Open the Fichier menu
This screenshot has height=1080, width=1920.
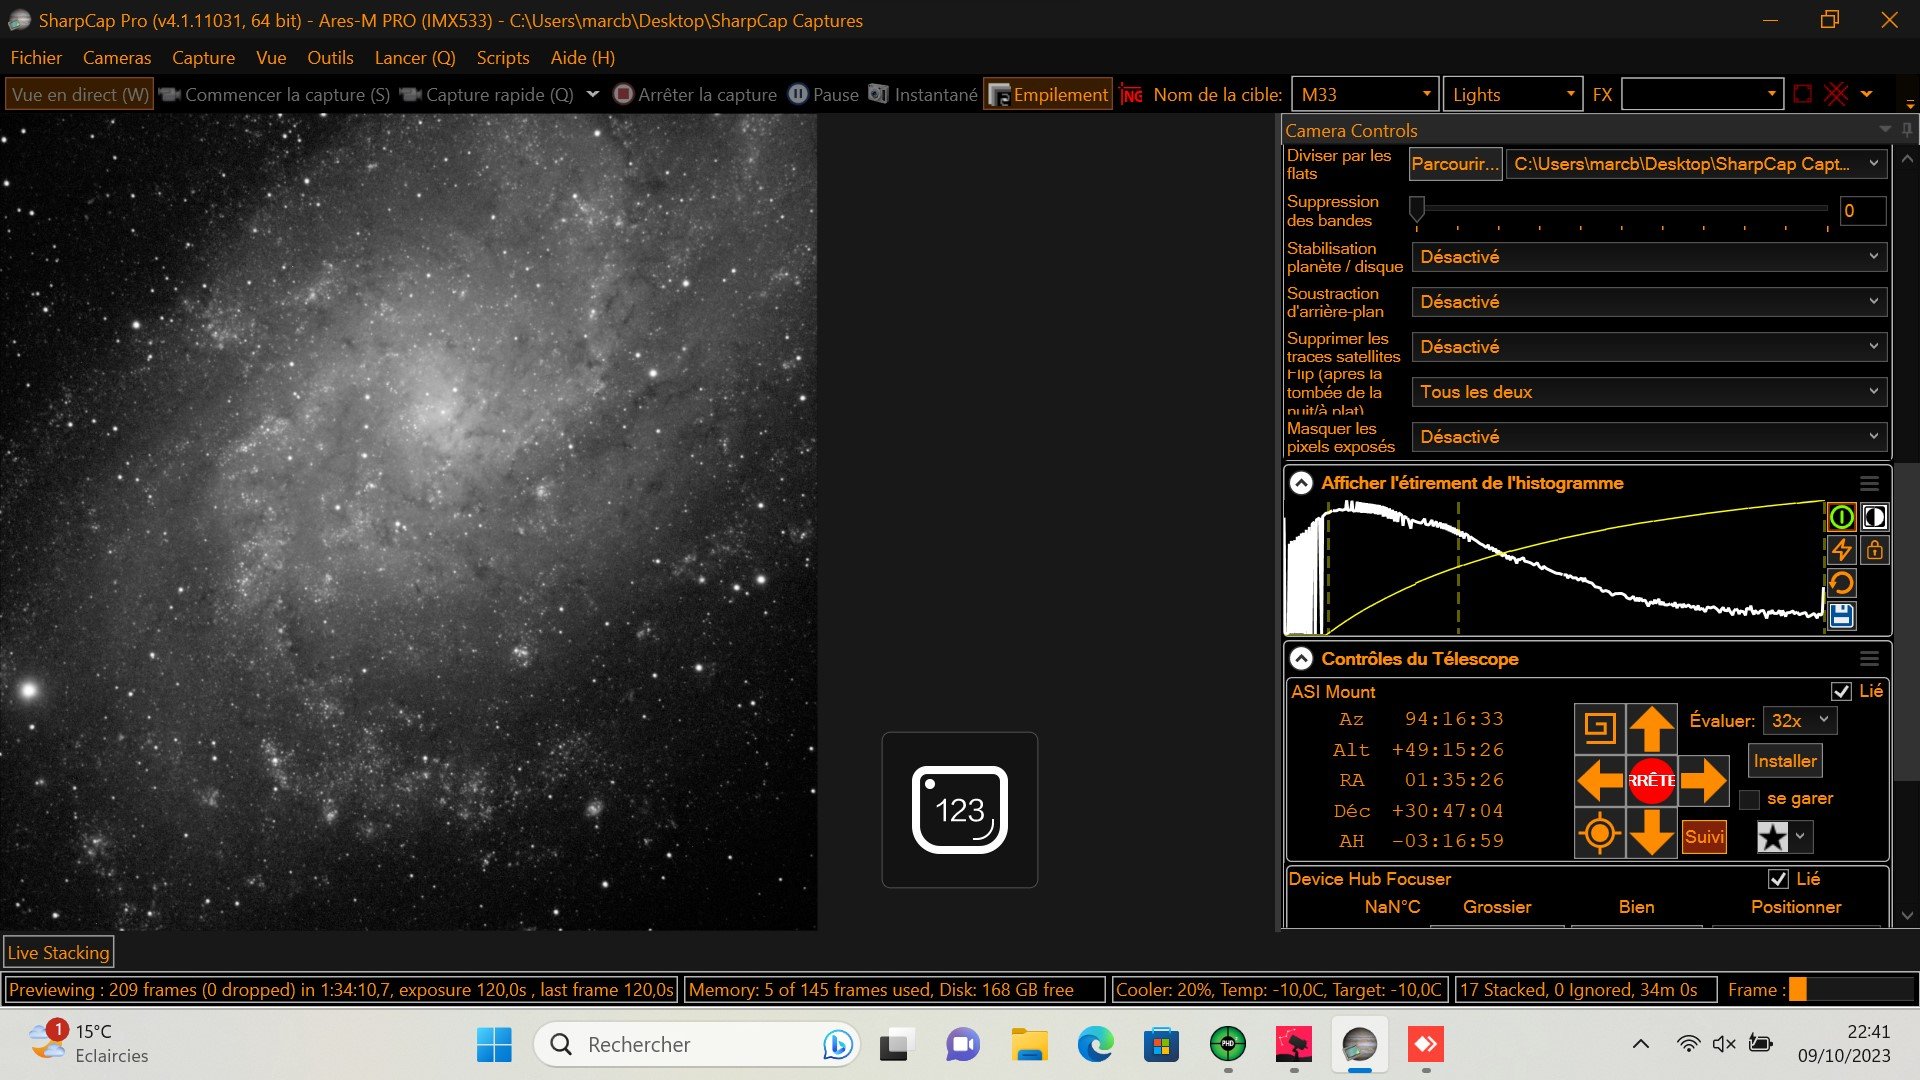(36, 57)
